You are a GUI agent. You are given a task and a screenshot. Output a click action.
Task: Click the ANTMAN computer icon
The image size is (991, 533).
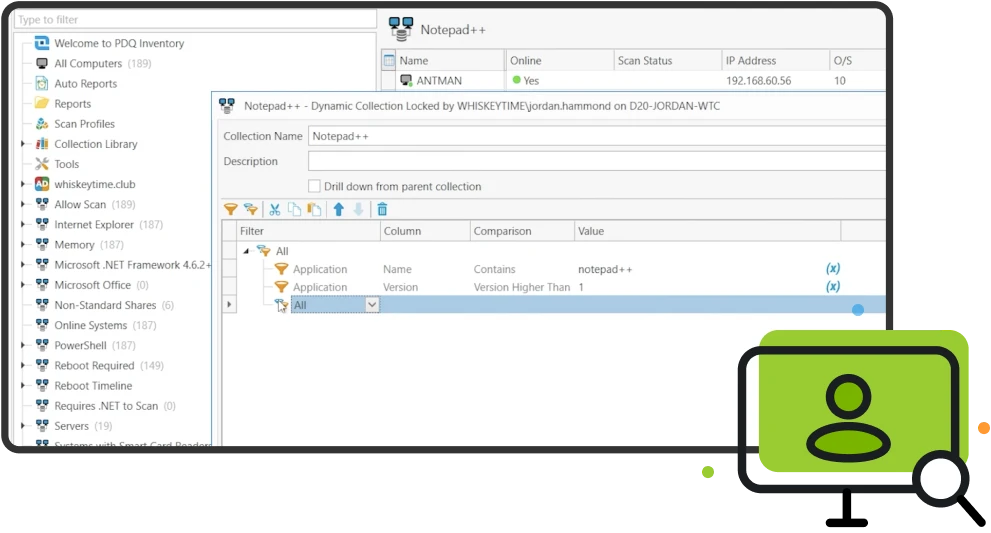[406, 80]
